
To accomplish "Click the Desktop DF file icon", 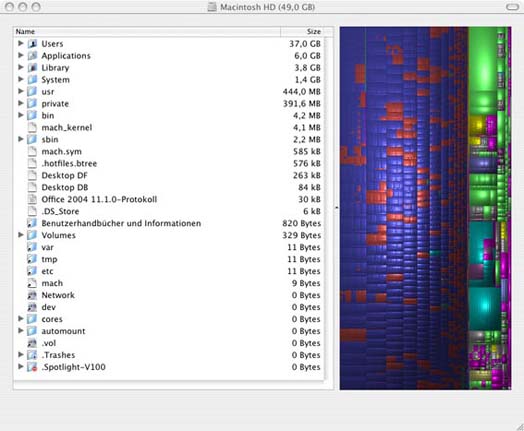I will point(32,175).
